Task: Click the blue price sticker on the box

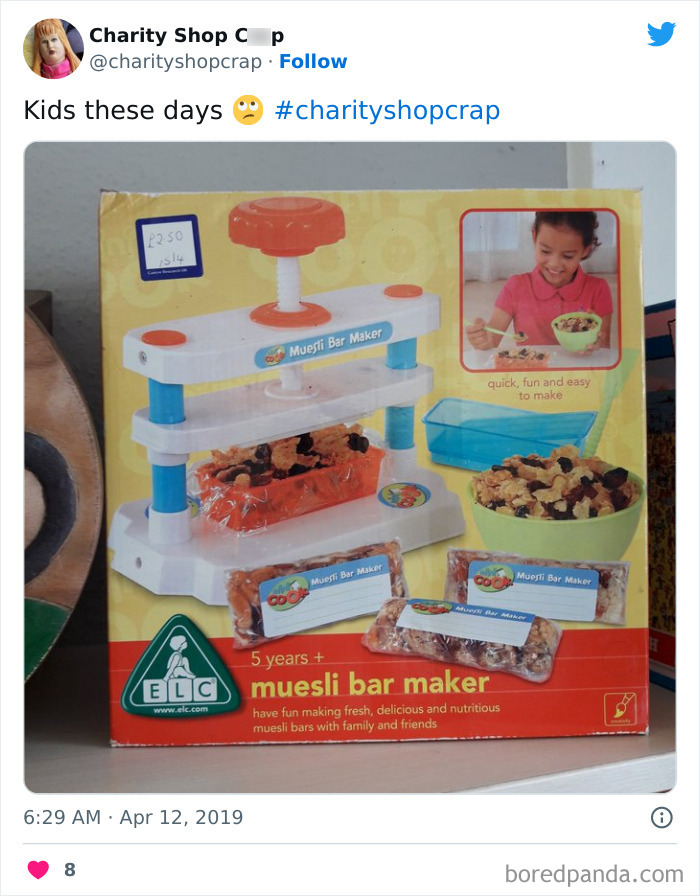Action: (x=169, y=247)
